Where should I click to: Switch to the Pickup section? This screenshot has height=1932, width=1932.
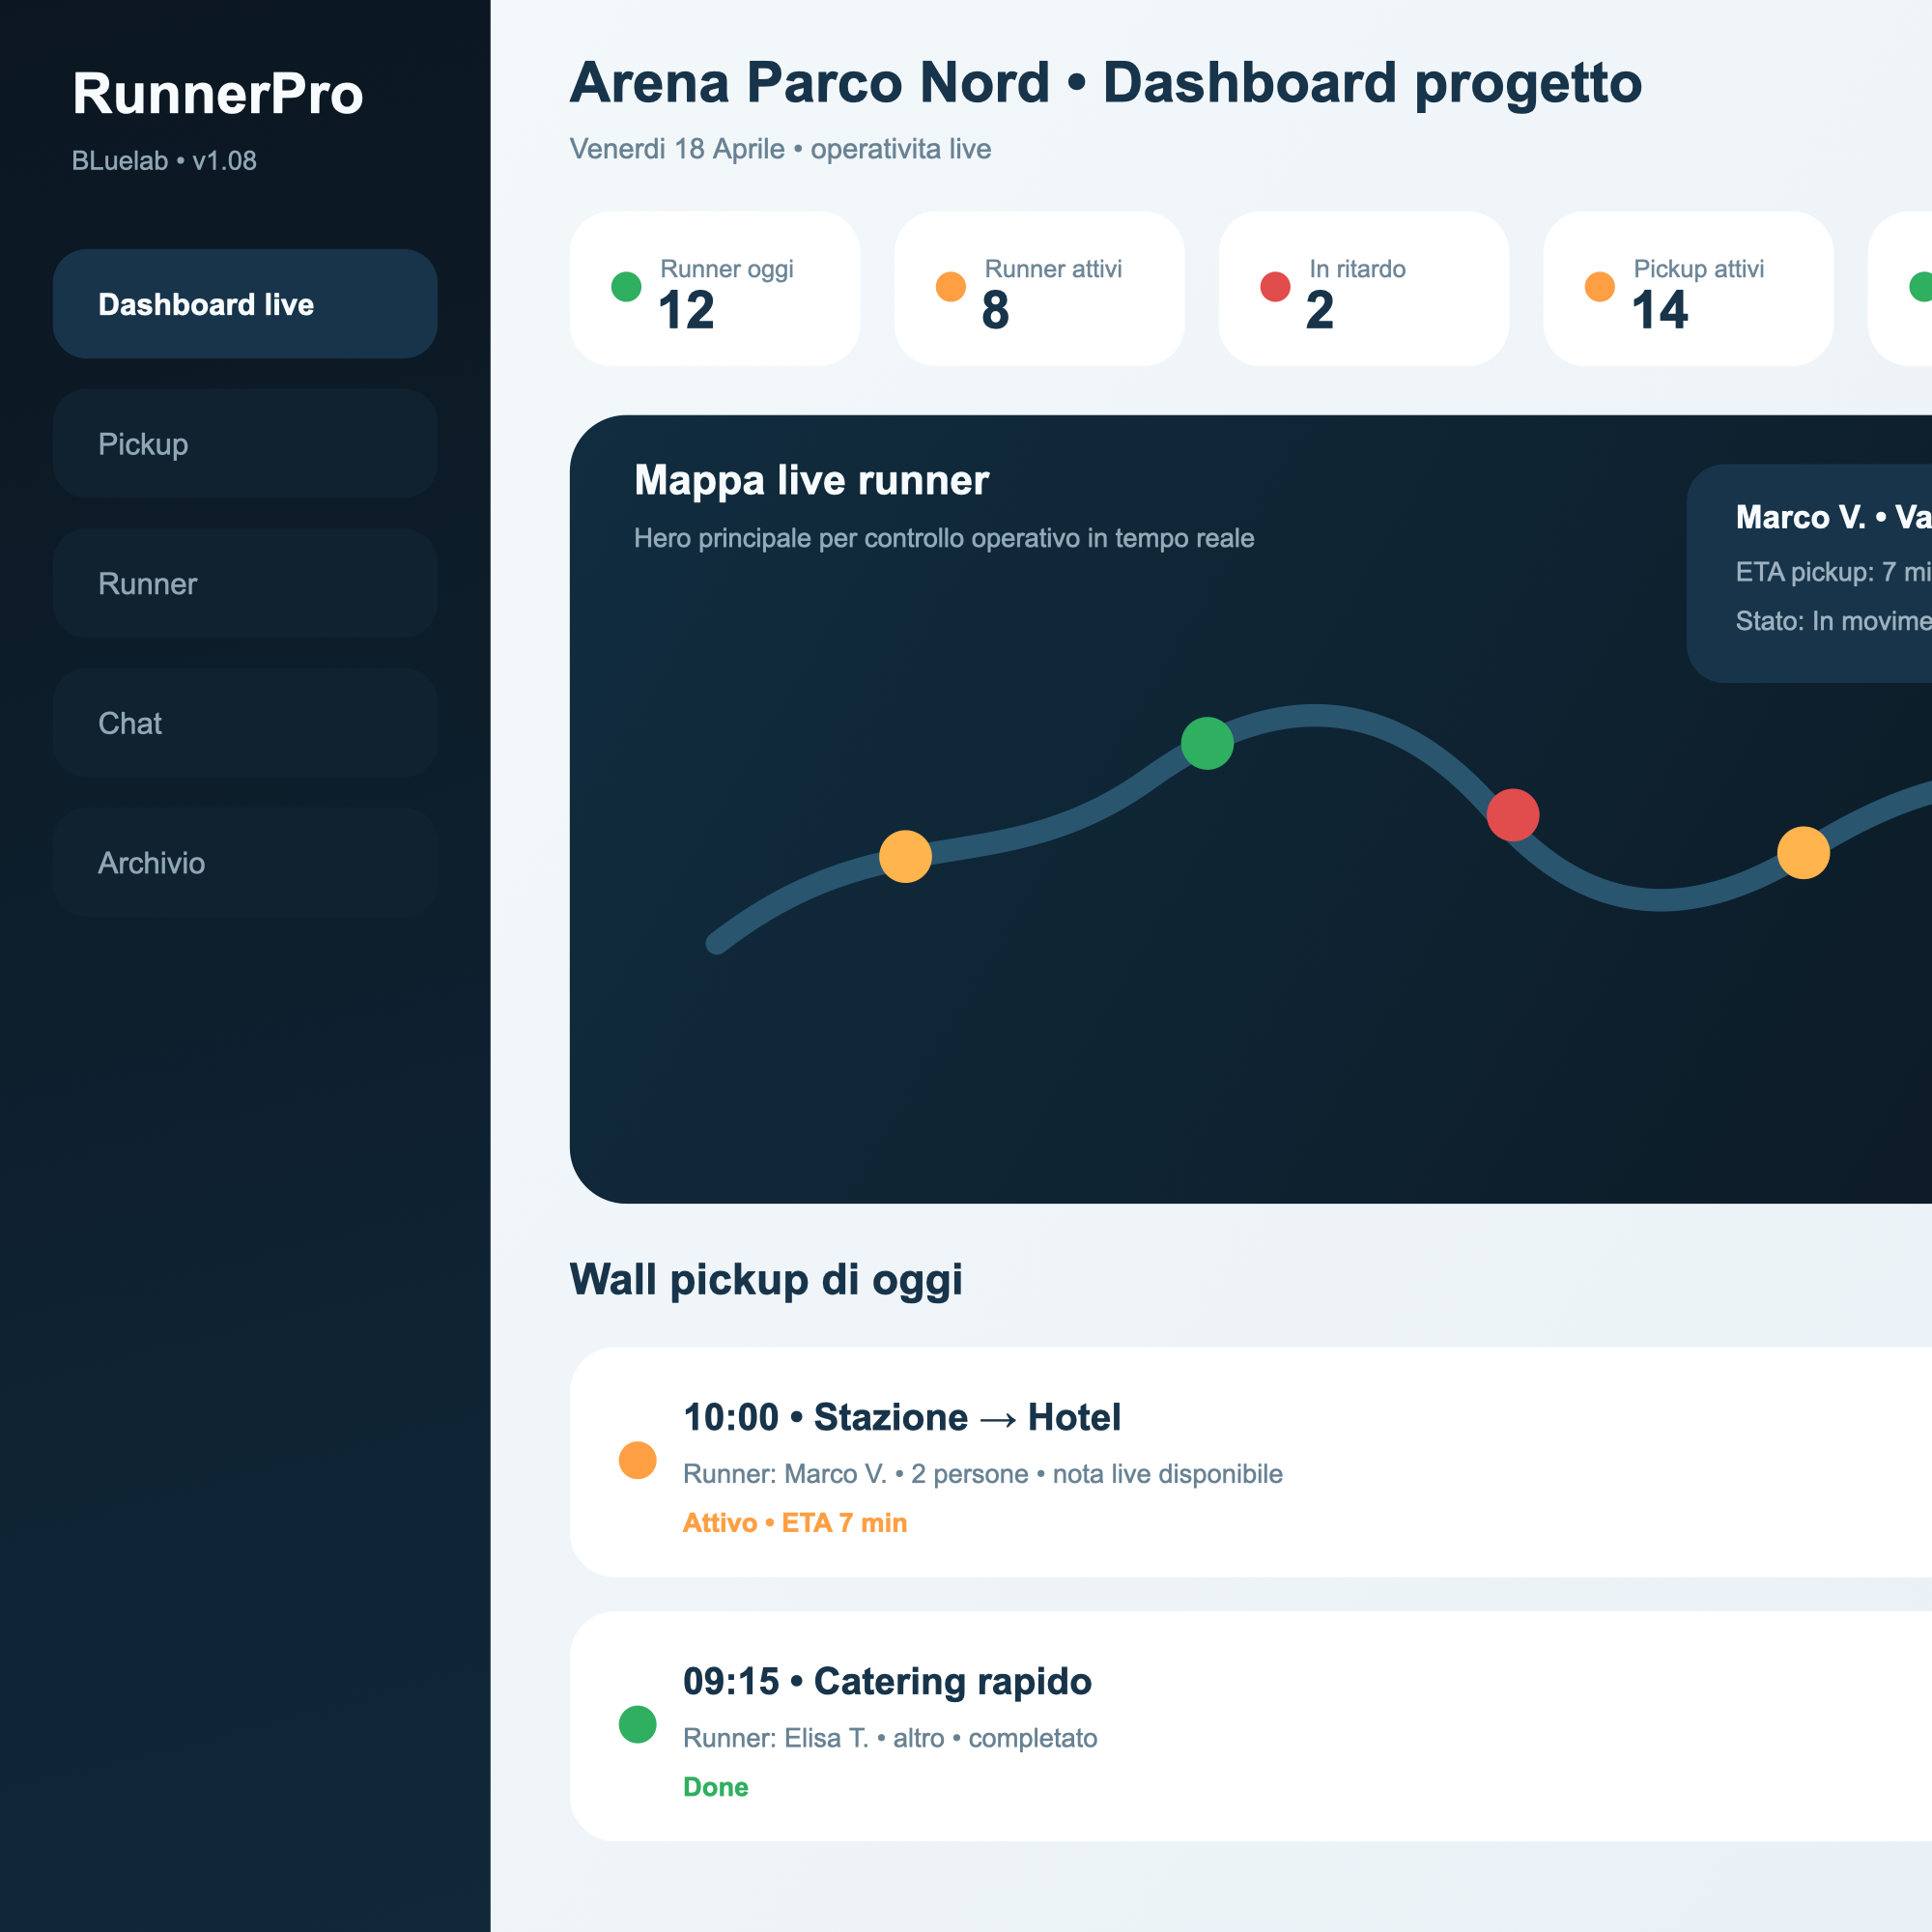pos(244,443)
